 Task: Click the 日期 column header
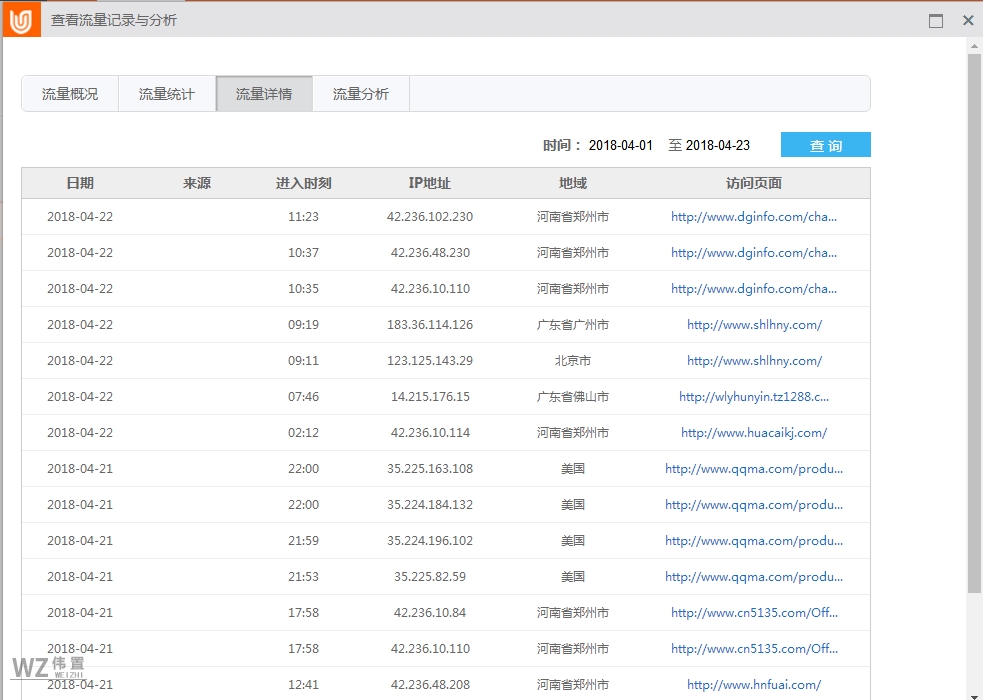(x=81, y=183)
